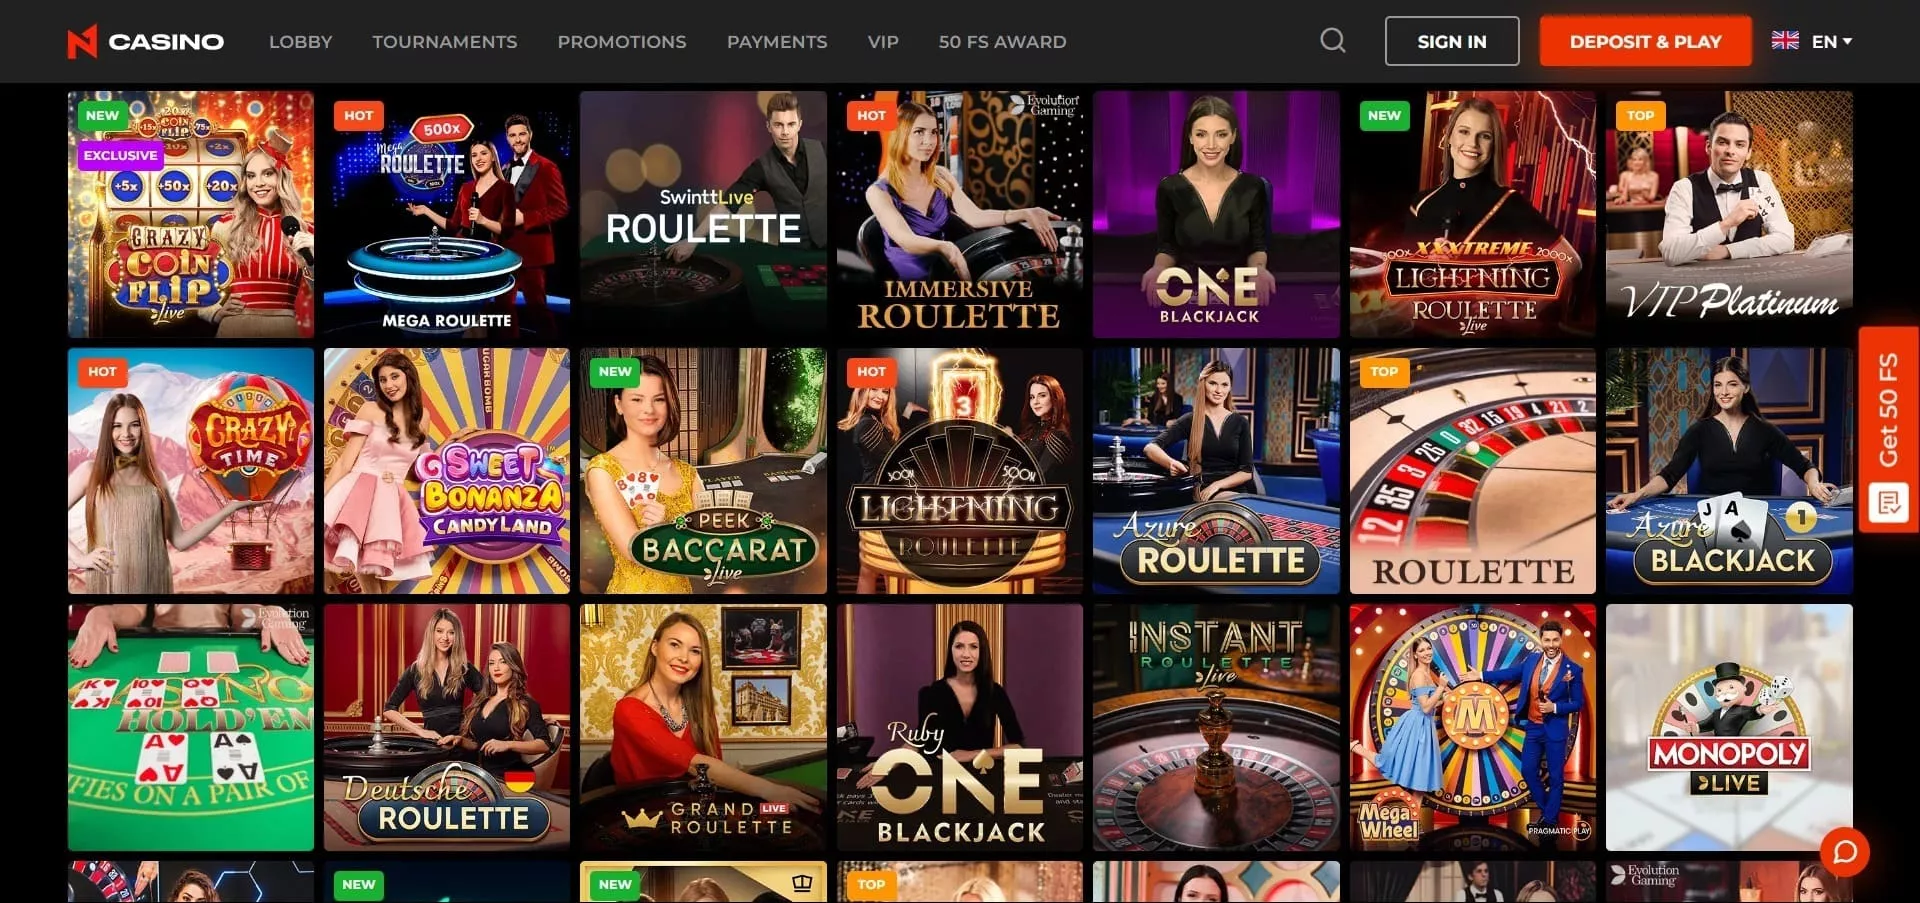Open the Sweet Bonanza Candyland game
Image resolution: width=1920 pixels, height=903 pixels.
447,471
